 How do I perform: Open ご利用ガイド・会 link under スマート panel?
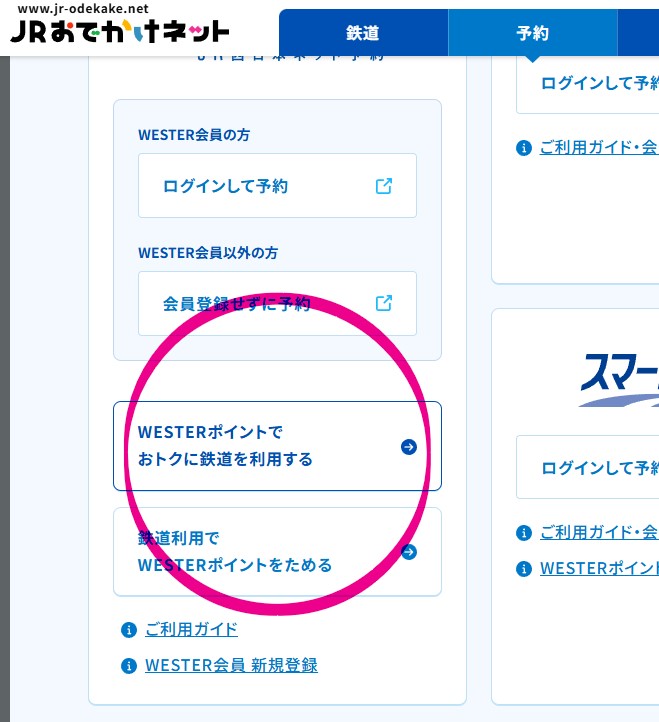click(x=599, y=532)
